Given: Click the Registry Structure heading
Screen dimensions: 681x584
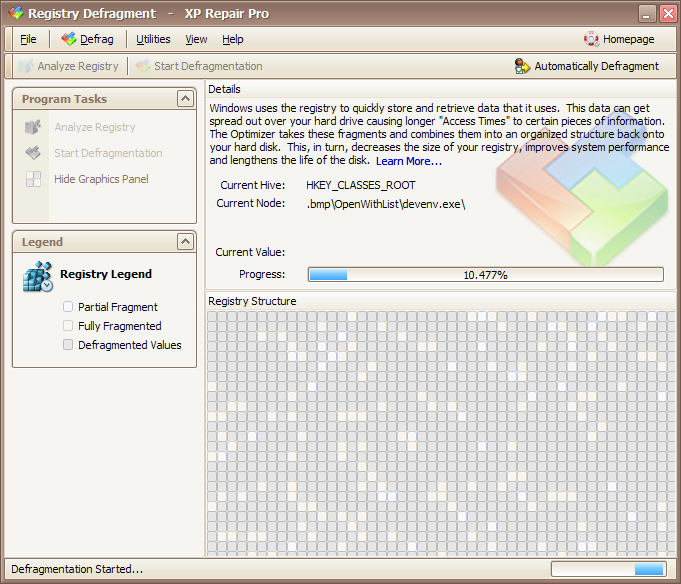Looking at the screenshot, I should [x=252, y=301].
